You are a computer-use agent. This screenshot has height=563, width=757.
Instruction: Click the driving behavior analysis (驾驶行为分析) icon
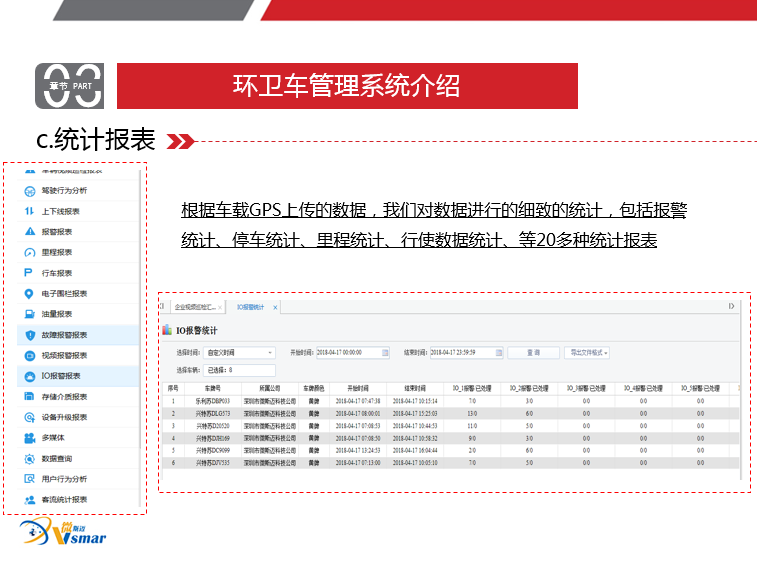pos(29,190)
